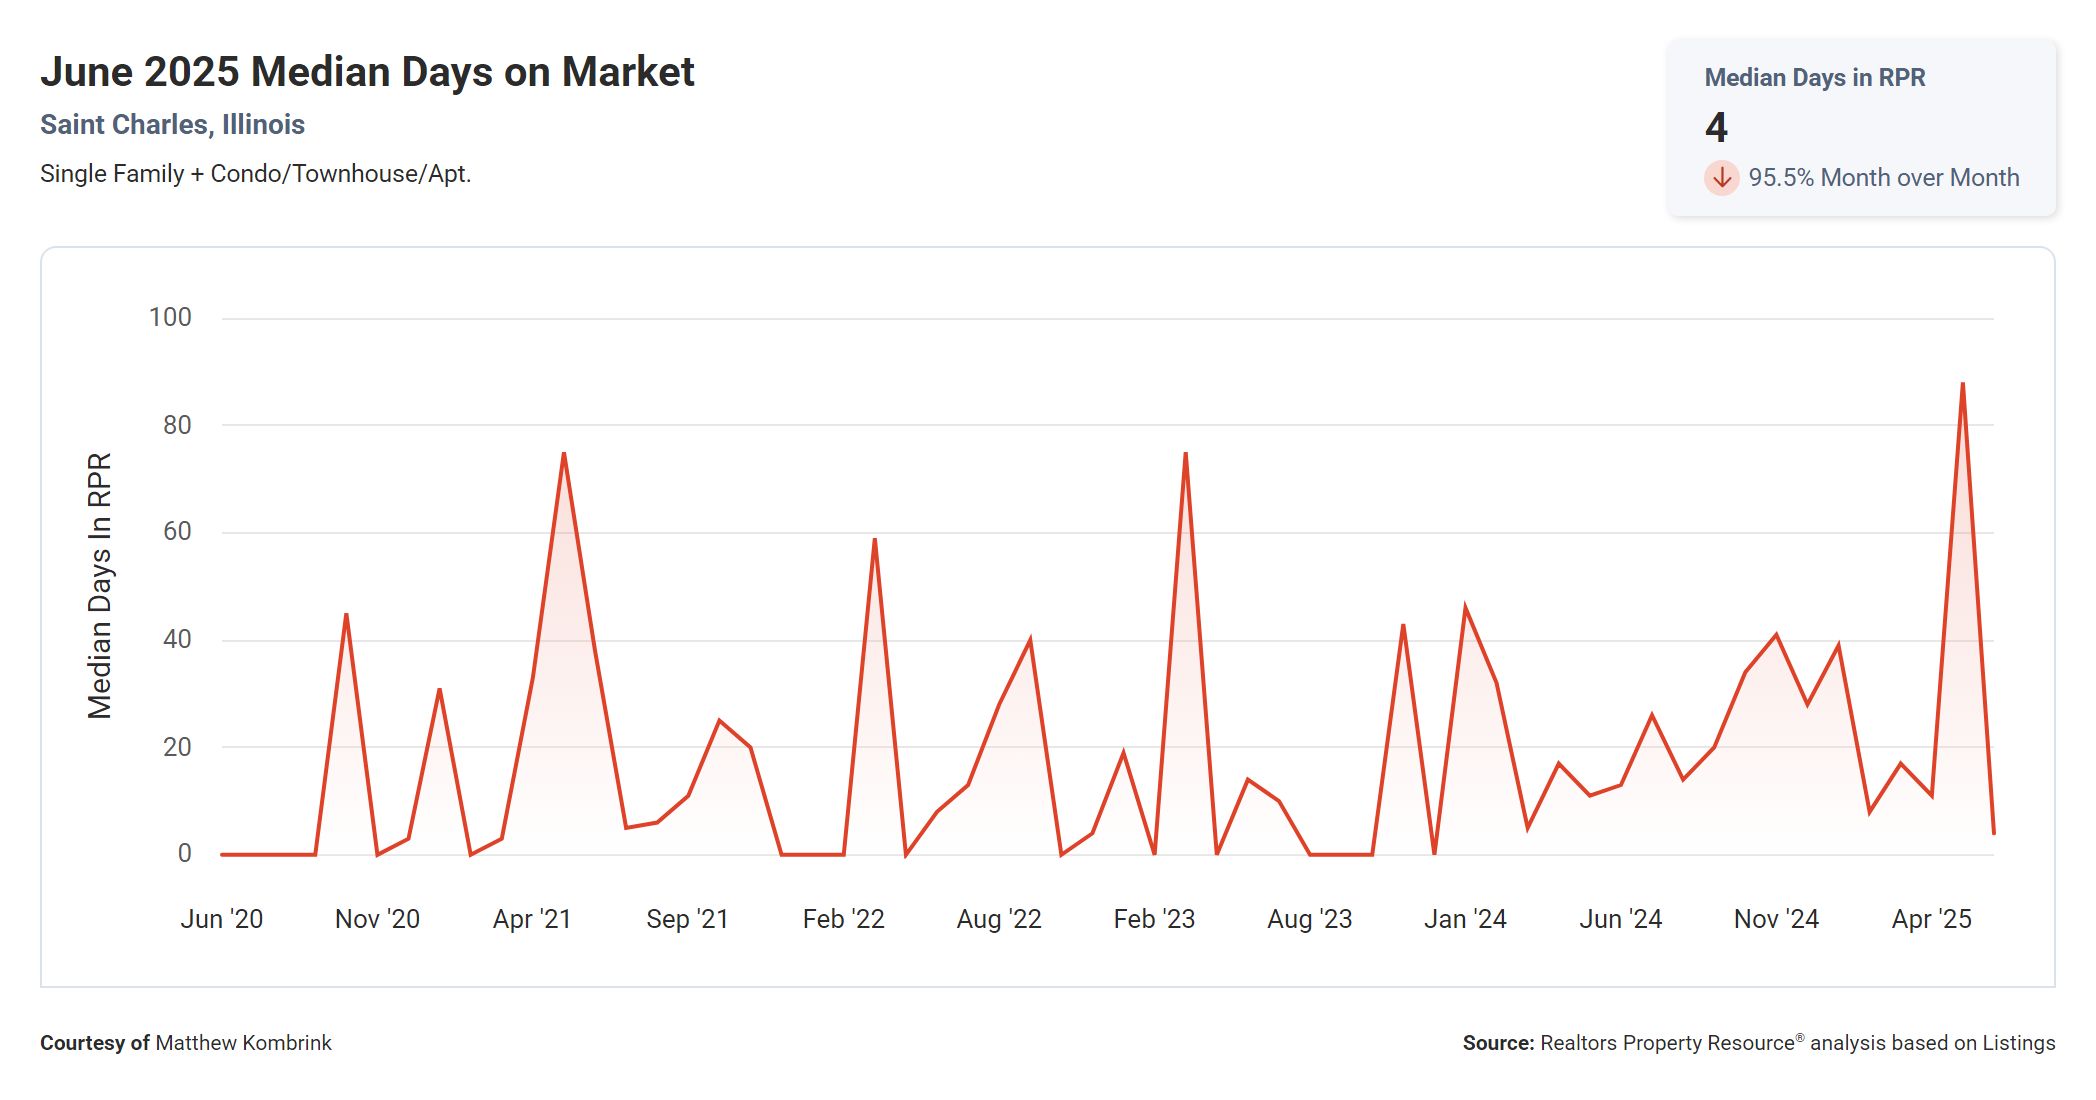Click the Nov '24 x-axis label
The image size is (2096, 1100).
1776,919
